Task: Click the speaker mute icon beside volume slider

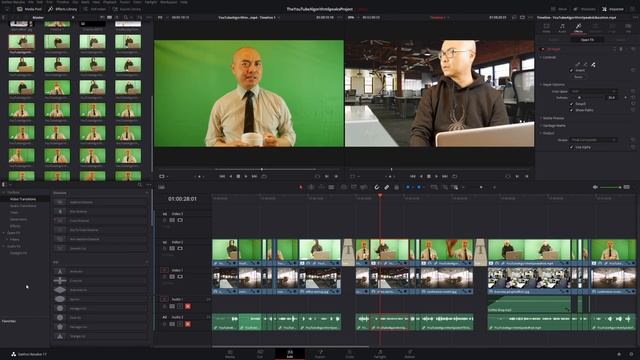Action: [595, 187]
